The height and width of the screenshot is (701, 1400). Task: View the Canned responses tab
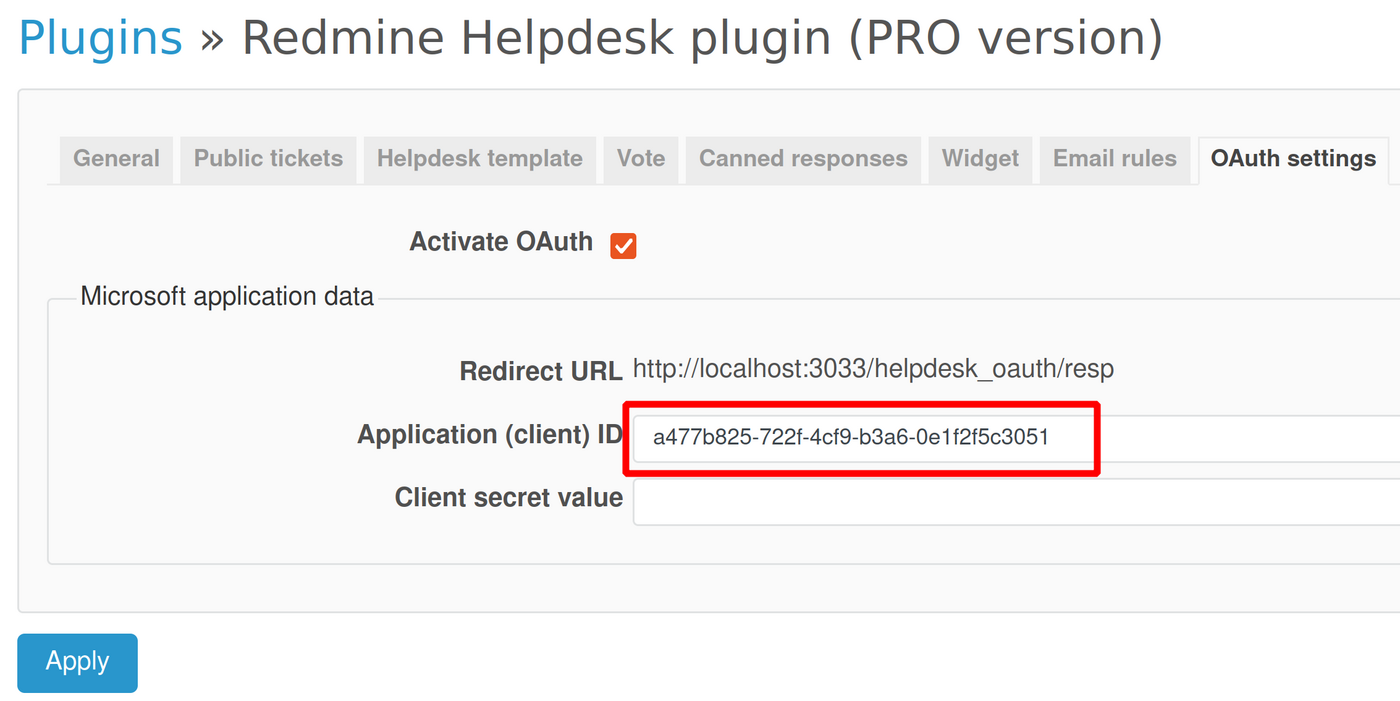802,158
